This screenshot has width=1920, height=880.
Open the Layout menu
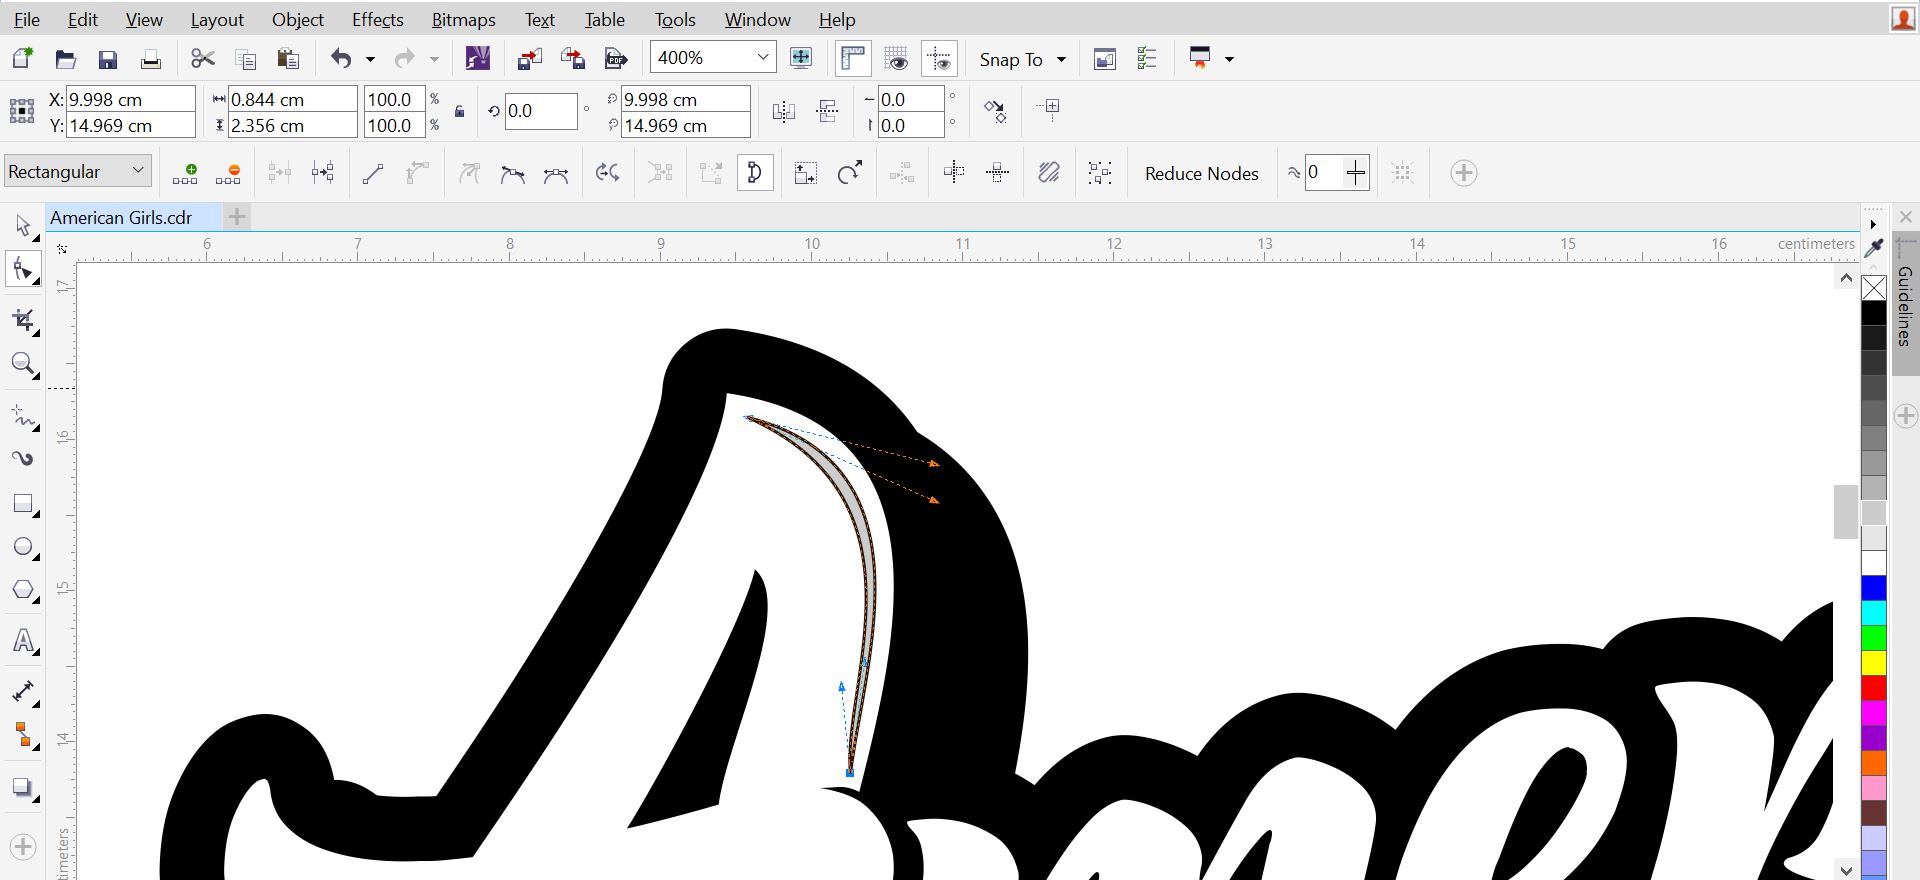pos(217,19)
